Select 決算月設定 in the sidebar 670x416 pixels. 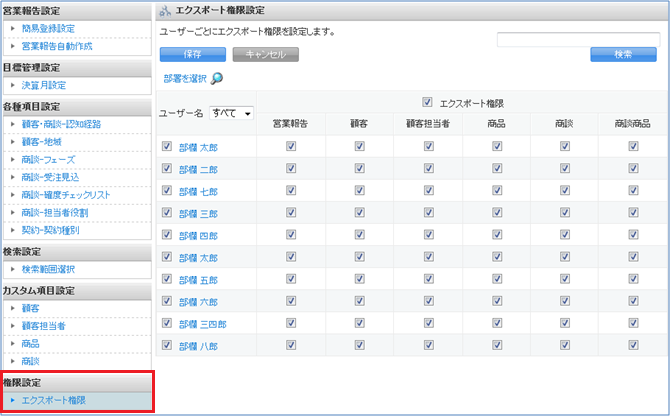[x=44, y=86]
